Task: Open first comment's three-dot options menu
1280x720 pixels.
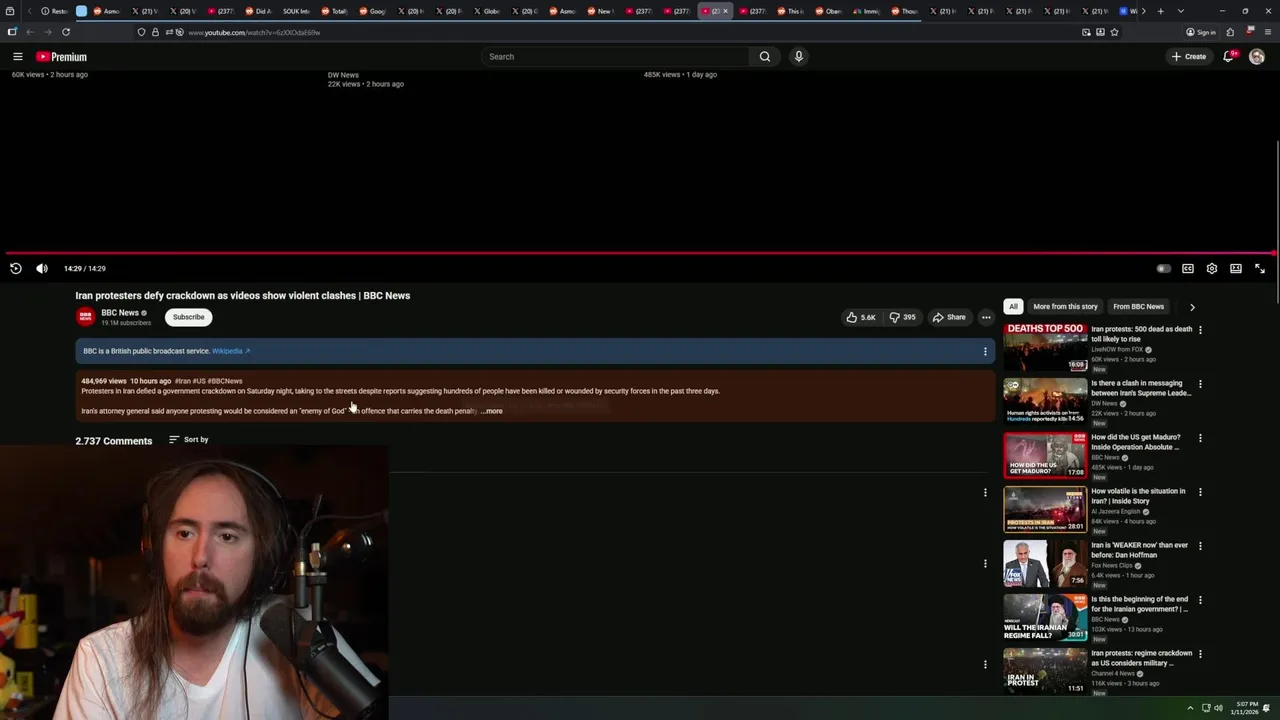Action: (x=985, y=493)
